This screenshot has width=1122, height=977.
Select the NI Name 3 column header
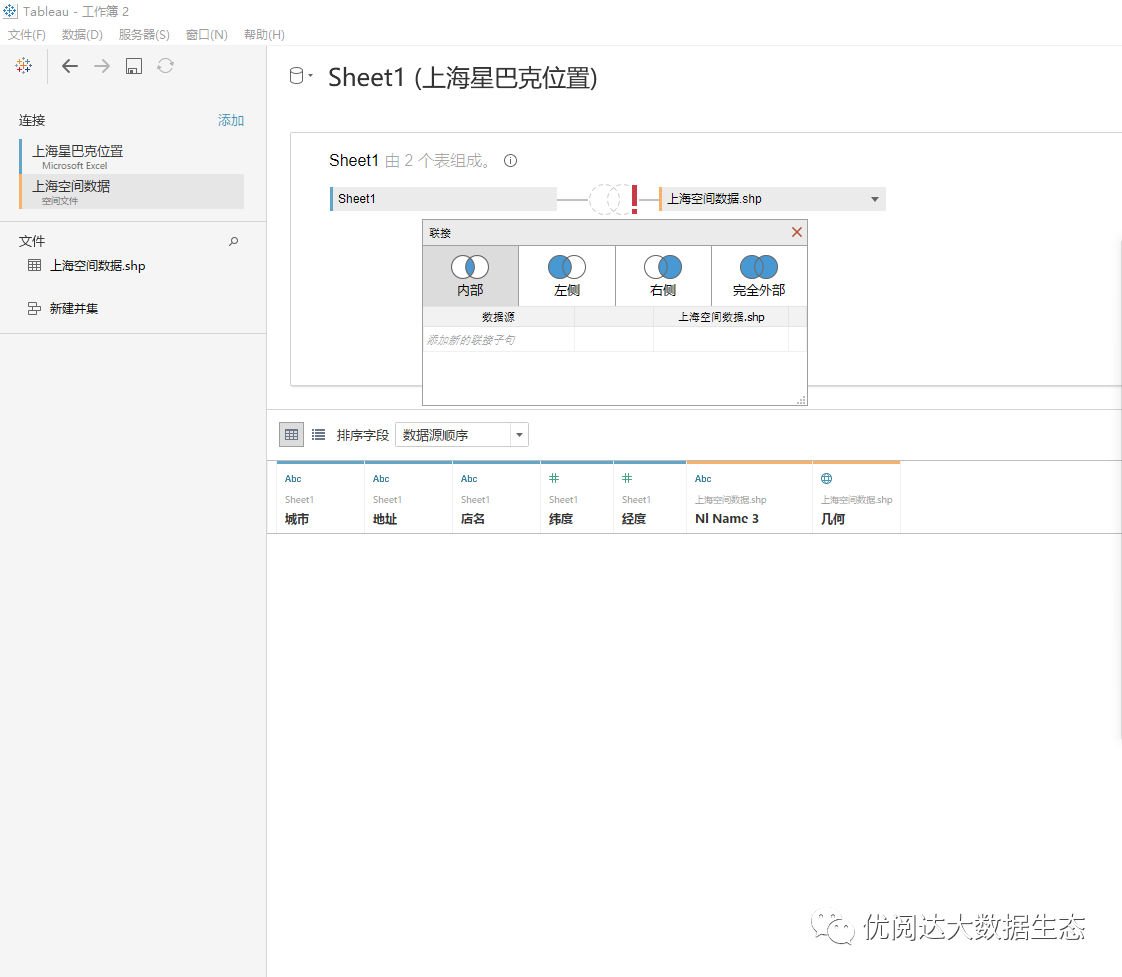click(x=749, y=497)
